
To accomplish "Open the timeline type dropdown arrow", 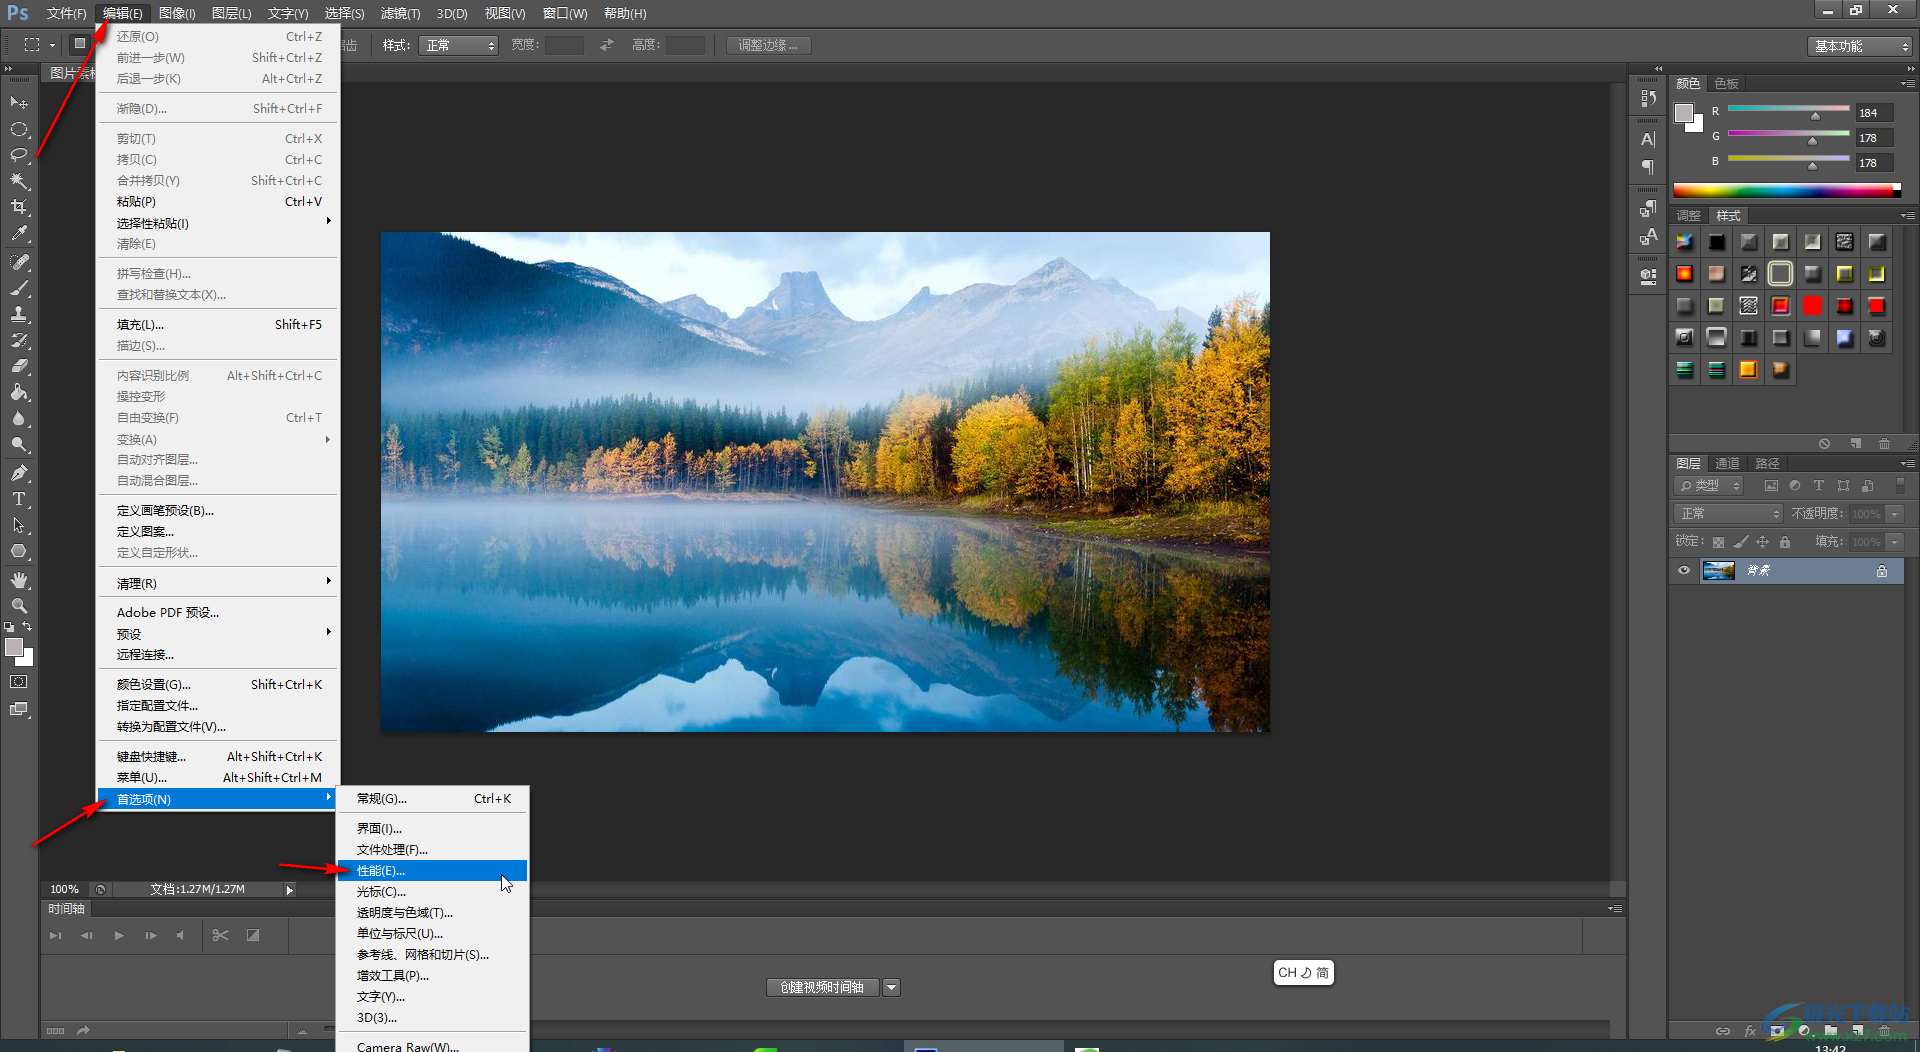I will (891, 988).
